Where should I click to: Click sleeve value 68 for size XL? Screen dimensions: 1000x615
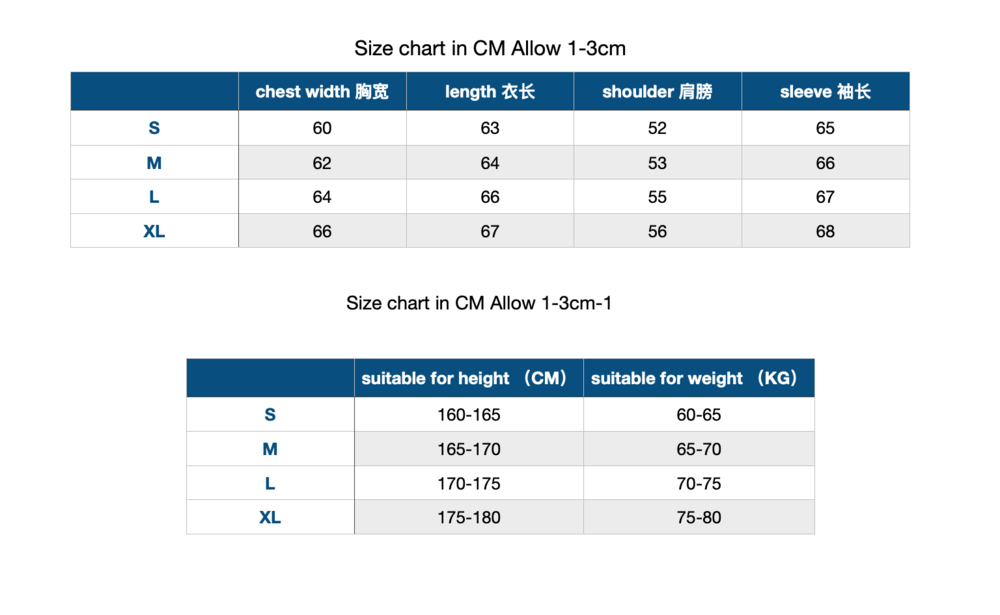[x=825, y=231]
